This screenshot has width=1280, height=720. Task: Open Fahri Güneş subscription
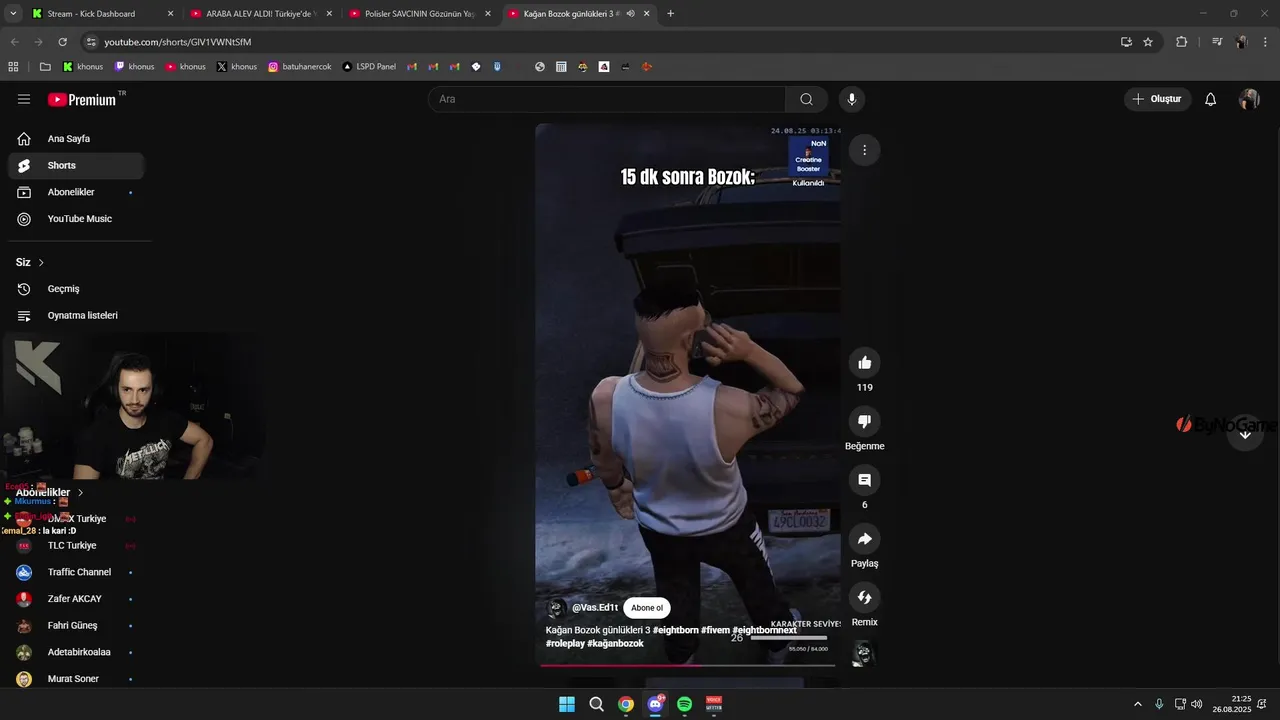tap(76, 626)
